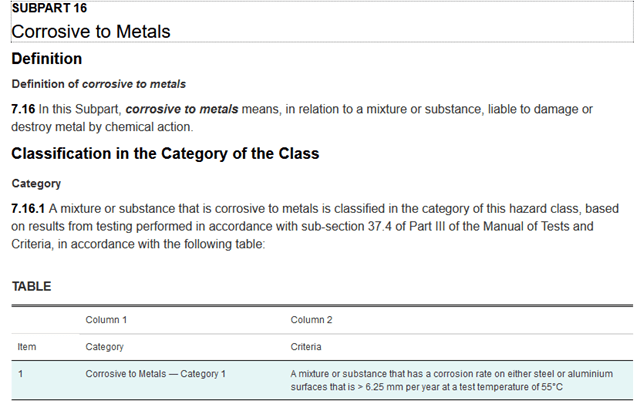Click the bold italic "corrosive to metals" term

pyautogui.click(x=181, y=108)
